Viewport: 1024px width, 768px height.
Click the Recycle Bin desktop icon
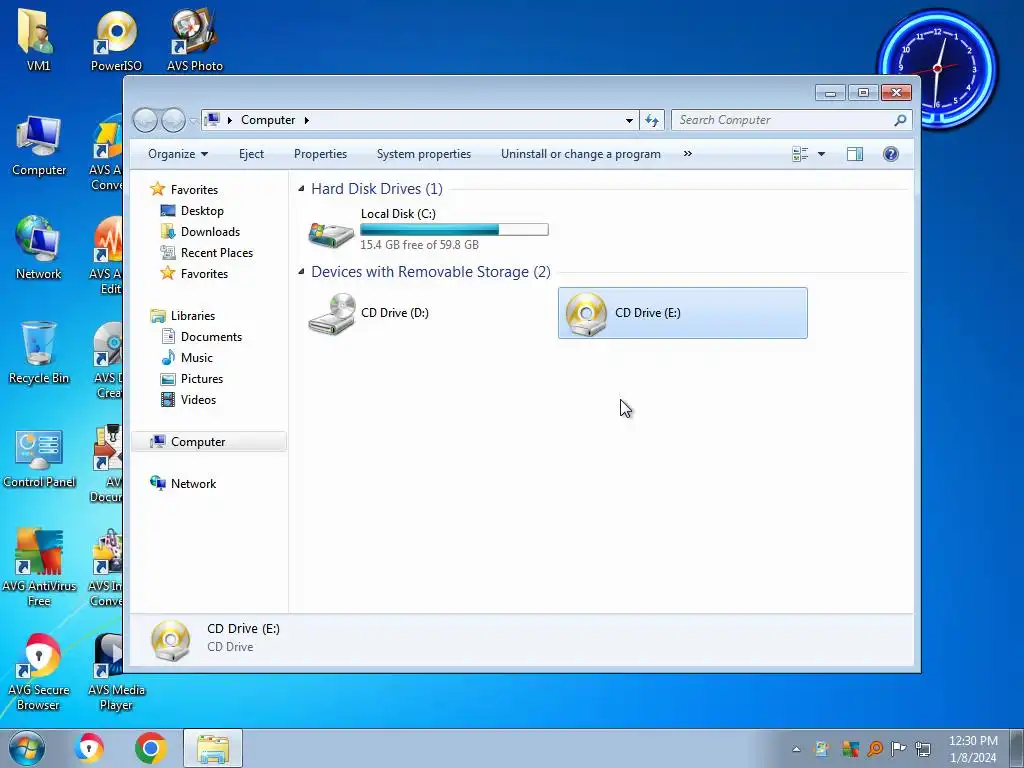39,353
